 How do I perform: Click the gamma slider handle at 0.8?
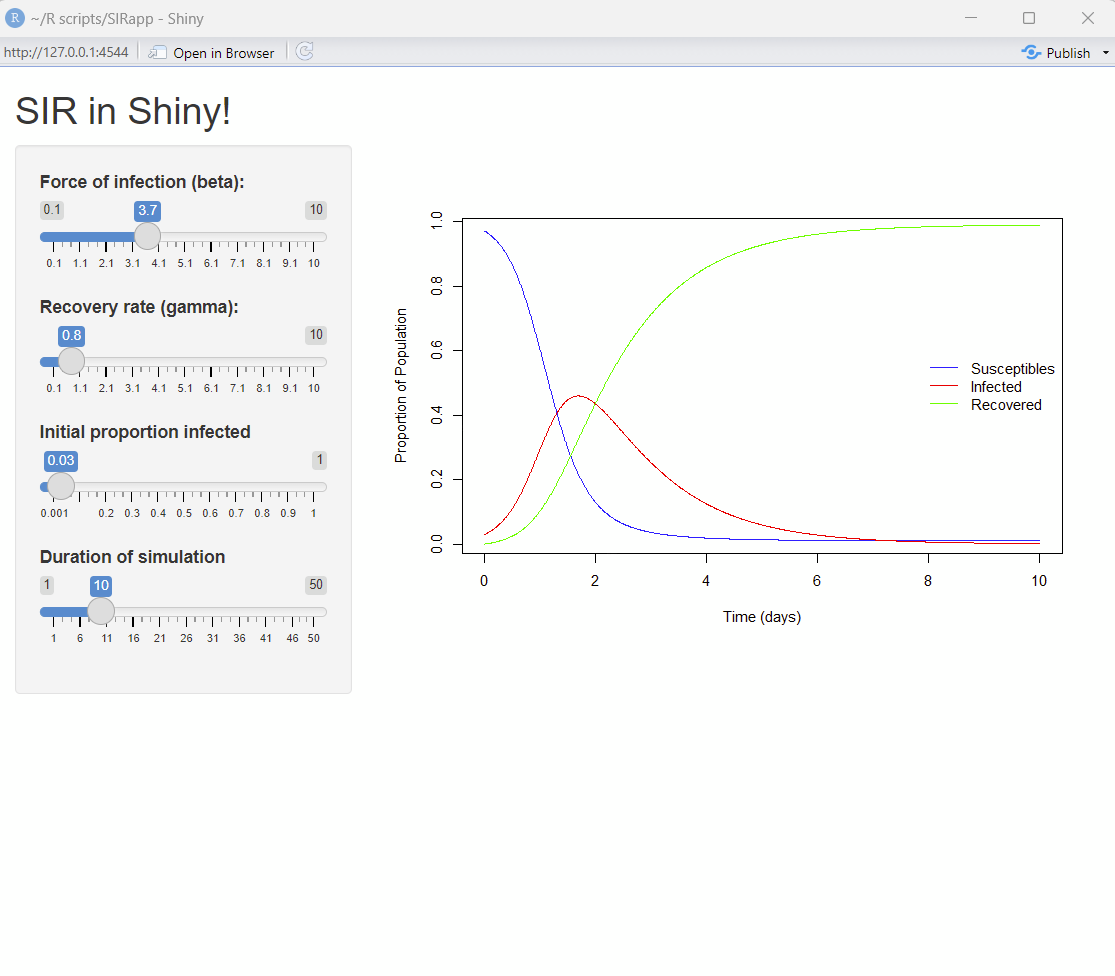pyautogui.click(x=71, y=361)
